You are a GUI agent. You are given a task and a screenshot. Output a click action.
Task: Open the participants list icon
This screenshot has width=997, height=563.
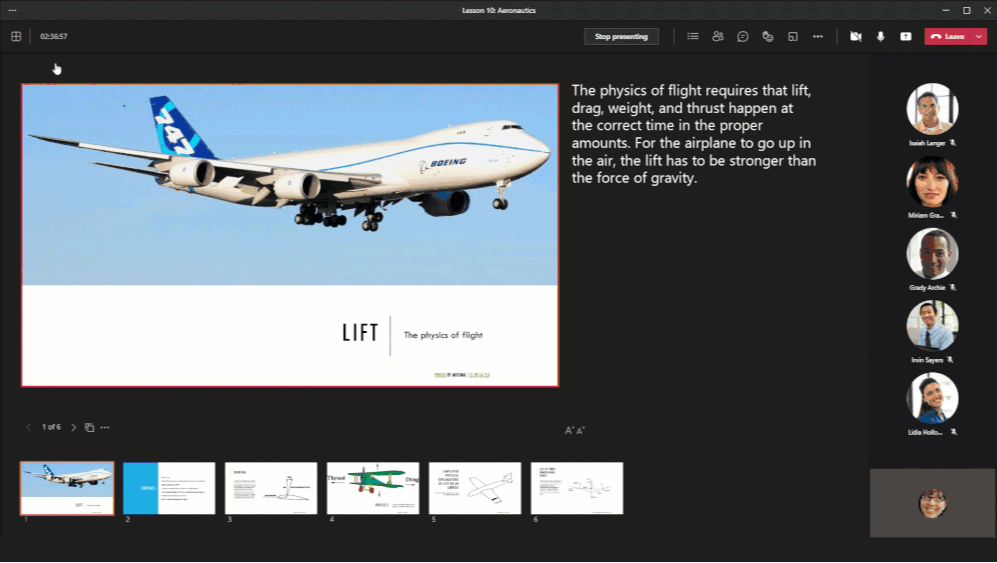coord(718,36)
